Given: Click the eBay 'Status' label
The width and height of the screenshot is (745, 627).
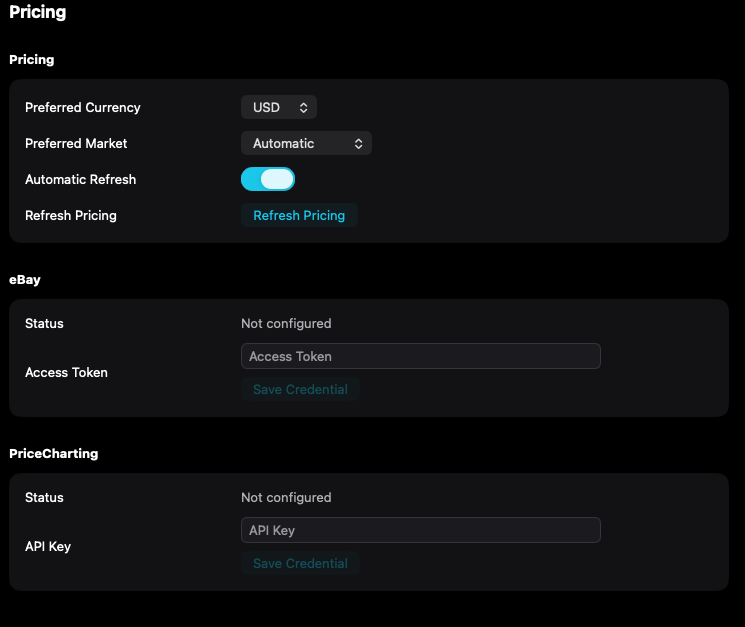Looking at the screenshot, I should [x=44, y=323].
